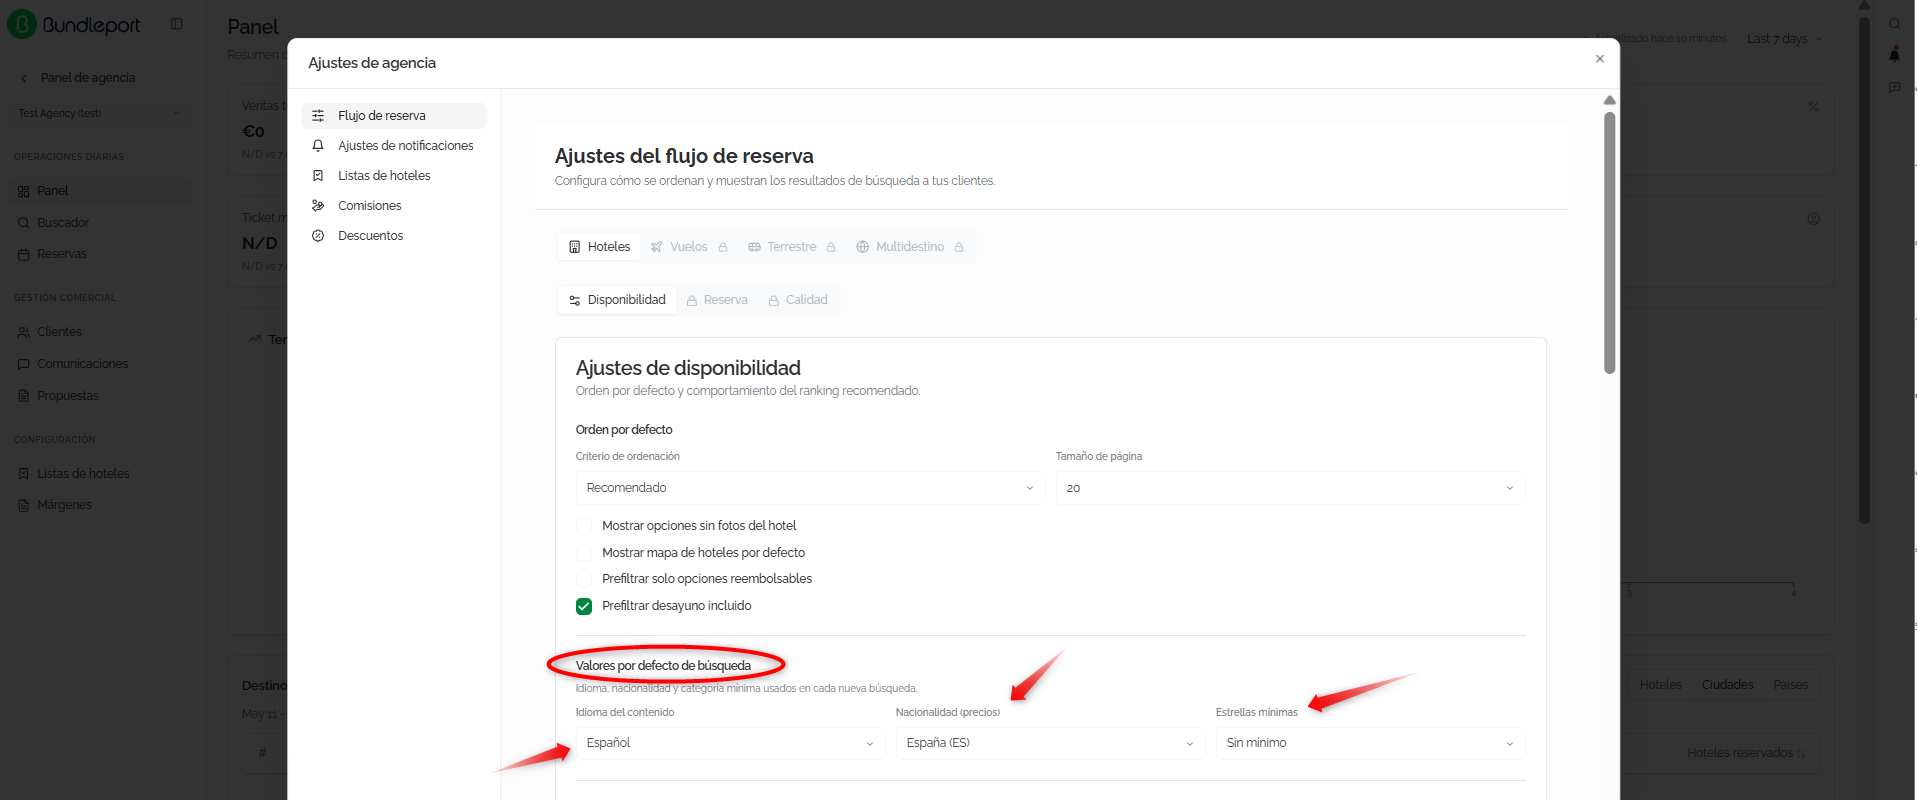Open Tamaño de página dropdown
The image size is (1917, 800).
[x=1290, y=488]
